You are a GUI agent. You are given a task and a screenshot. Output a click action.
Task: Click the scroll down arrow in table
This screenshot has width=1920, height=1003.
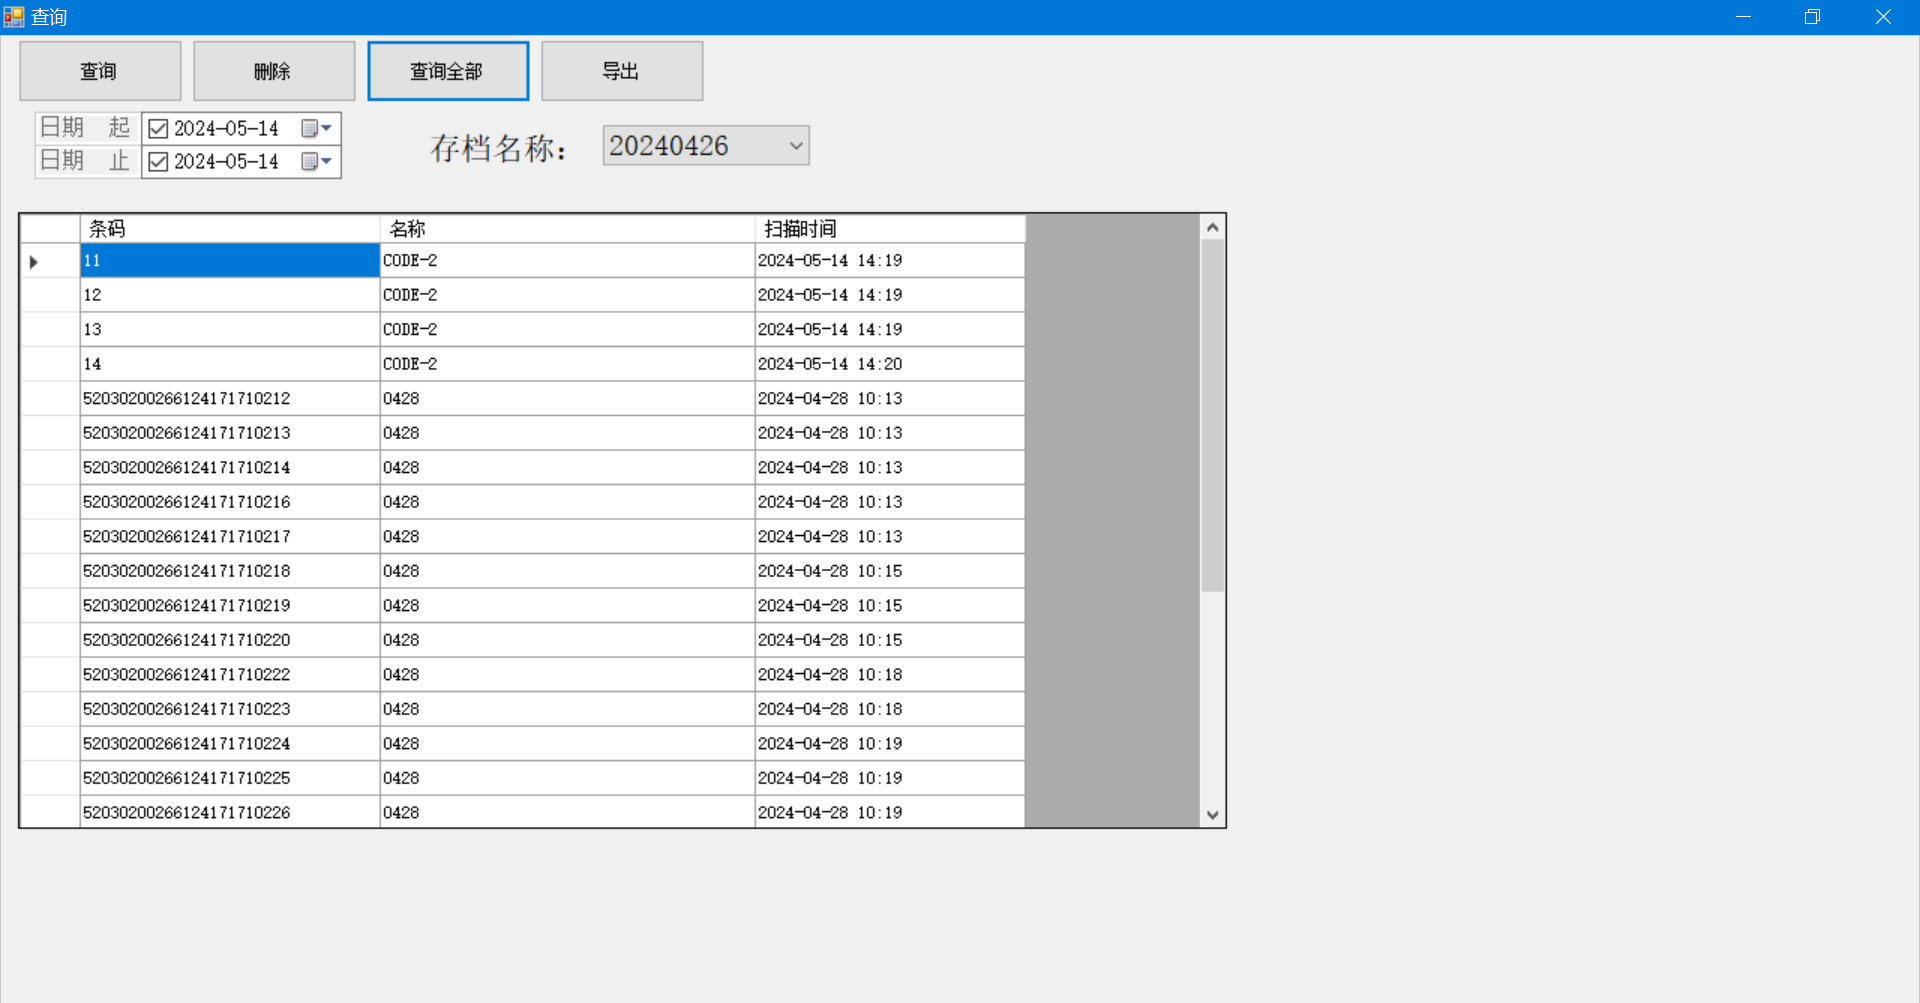click(x=1212, y=815)
